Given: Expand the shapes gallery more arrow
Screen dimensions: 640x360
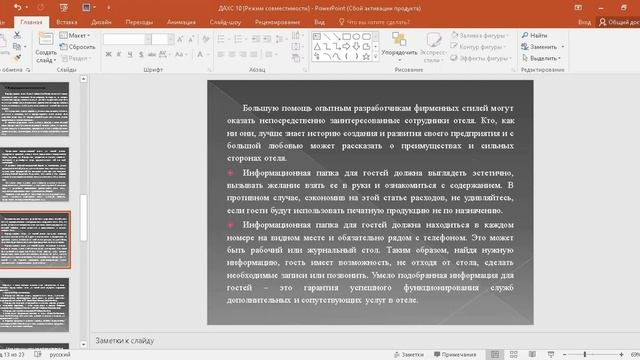Looking at the screenshot, I should pos(376,57).
